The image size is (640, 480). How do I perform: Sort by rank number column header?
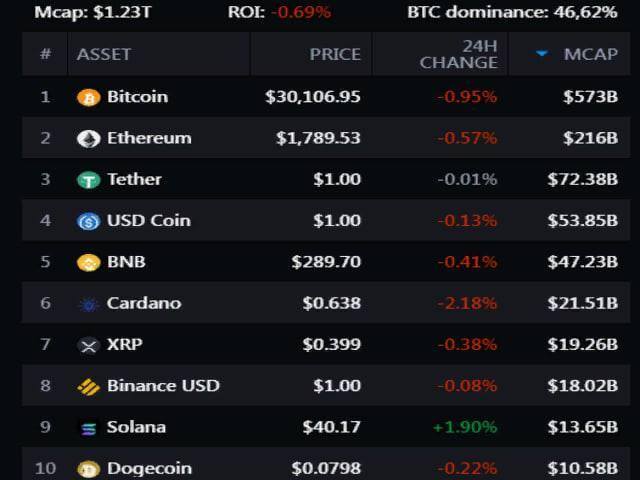tap(45, 54)
